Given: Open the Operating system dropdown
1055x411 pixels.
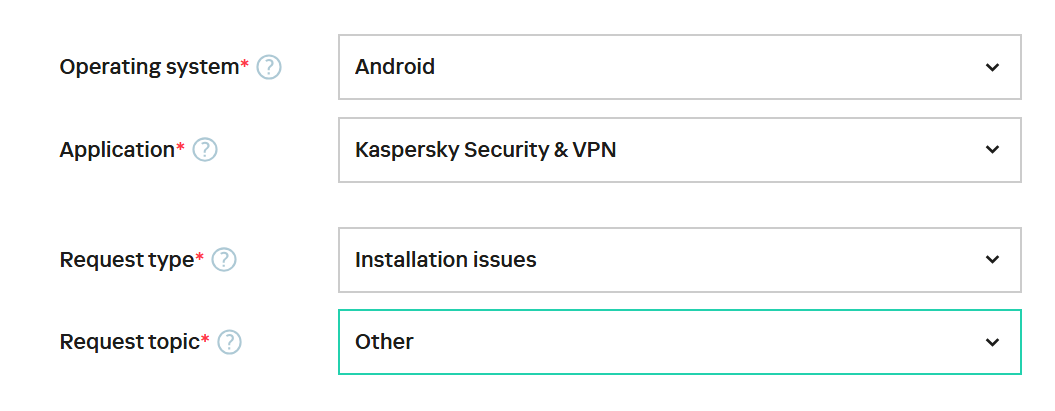Looking at the screenshot, I should coord(679,67).
